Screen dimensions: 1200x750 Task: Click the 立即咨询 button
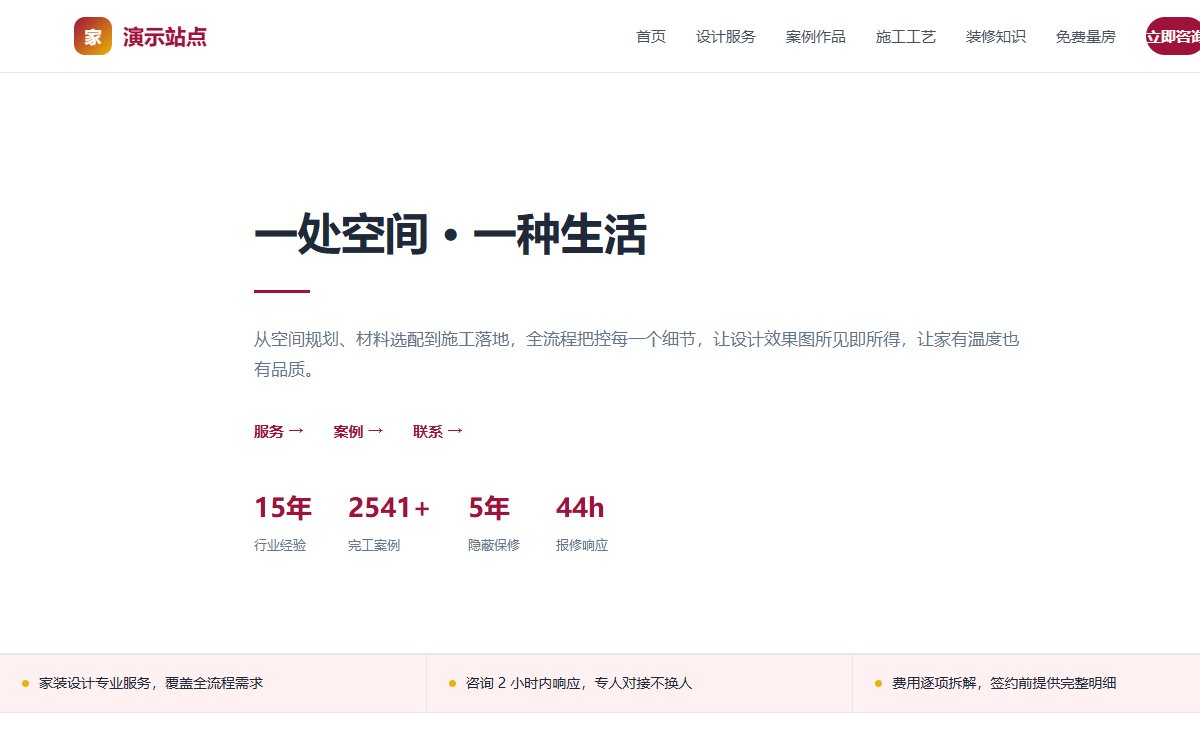point(1173,37)
